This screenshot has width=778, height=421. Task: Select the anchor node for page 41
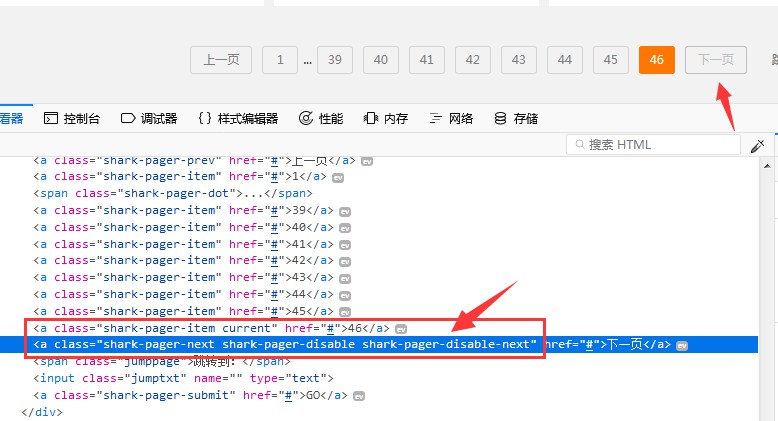click(183, 244)
